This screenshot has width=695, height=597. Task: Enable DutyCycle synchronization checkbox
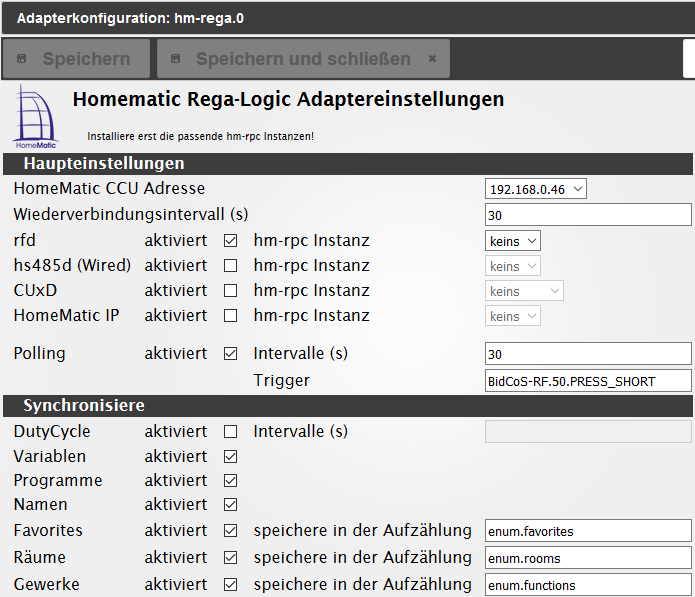coord(231,432)
